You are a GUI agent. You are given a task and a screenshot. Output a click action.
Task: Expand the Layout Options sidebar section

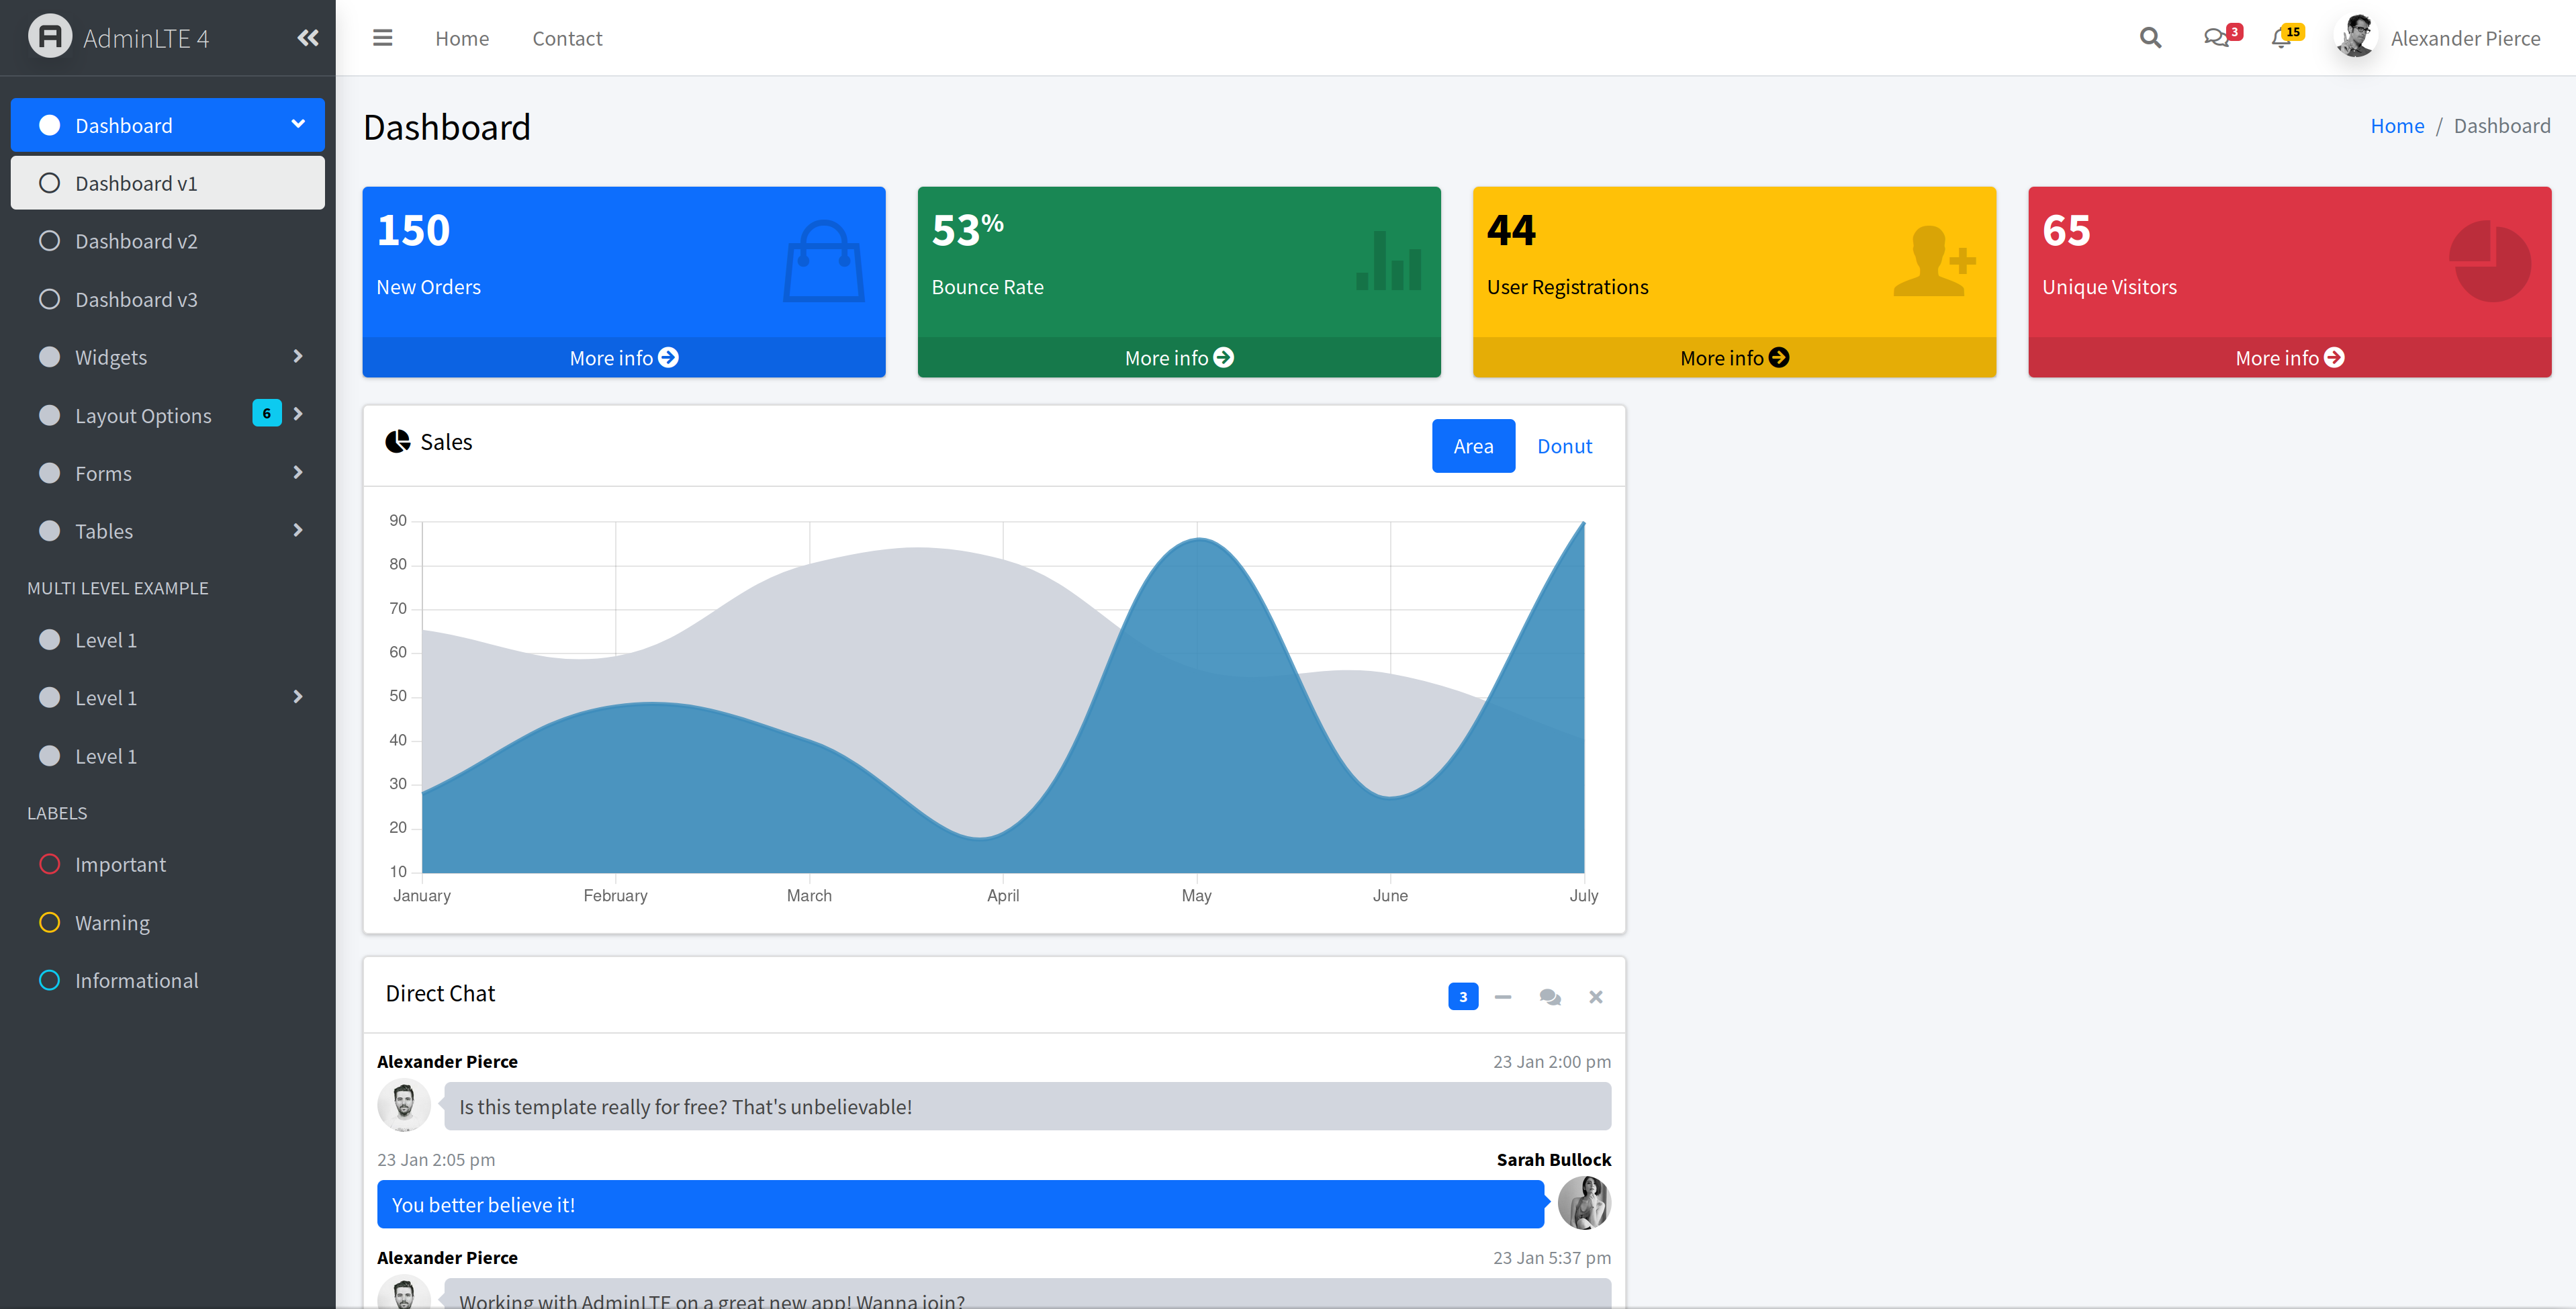[167, 414]
